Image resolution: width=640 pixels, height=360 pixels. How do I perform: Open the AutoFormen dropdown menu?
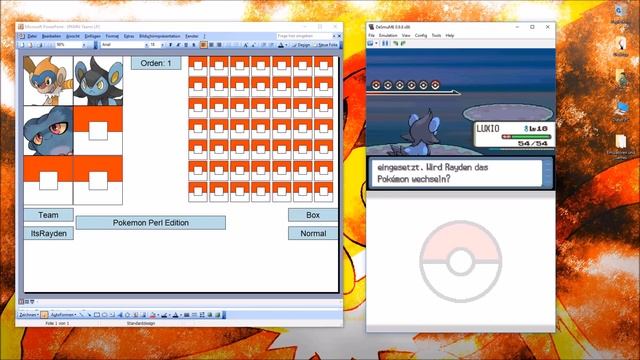pyautogui.click(x=63, y=315)
